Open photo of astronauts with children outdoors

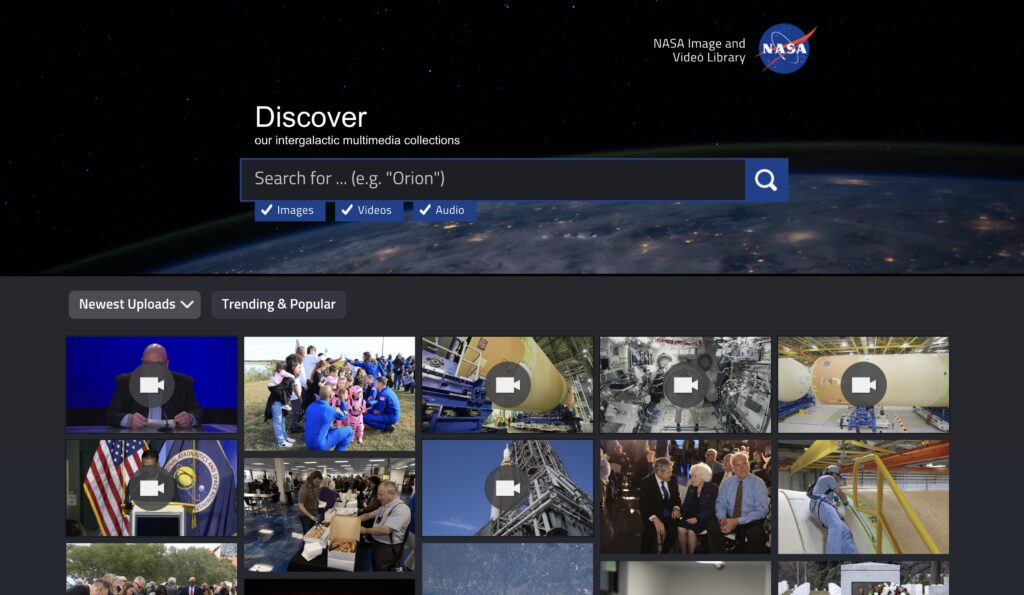click(329, 393)
